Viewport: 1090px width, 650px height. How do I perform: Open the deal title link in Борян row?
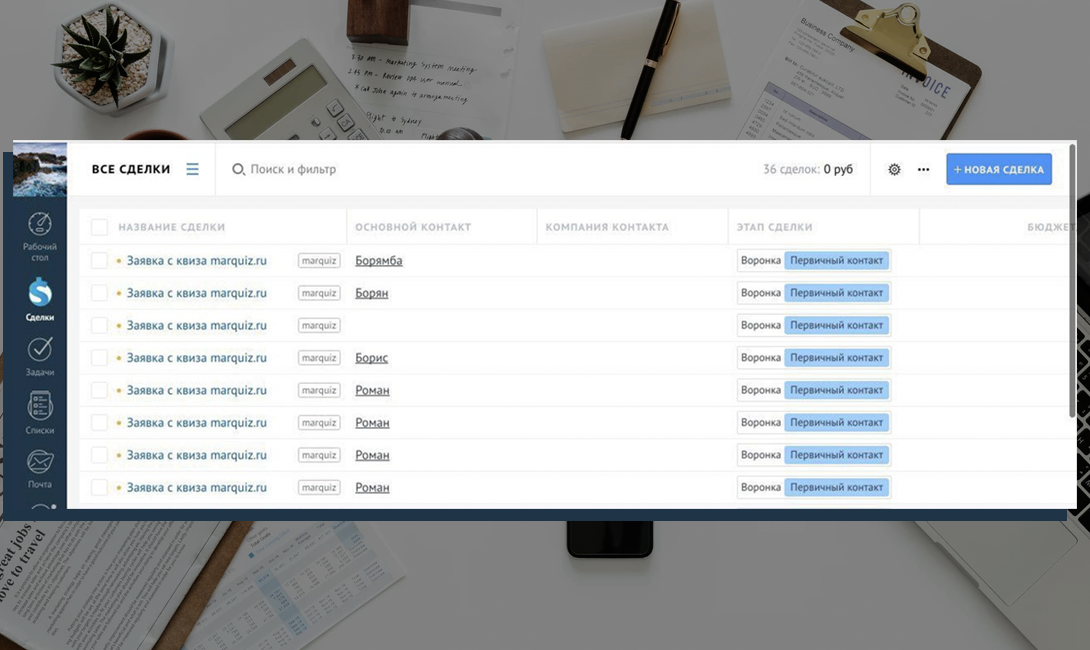[197, 293]
